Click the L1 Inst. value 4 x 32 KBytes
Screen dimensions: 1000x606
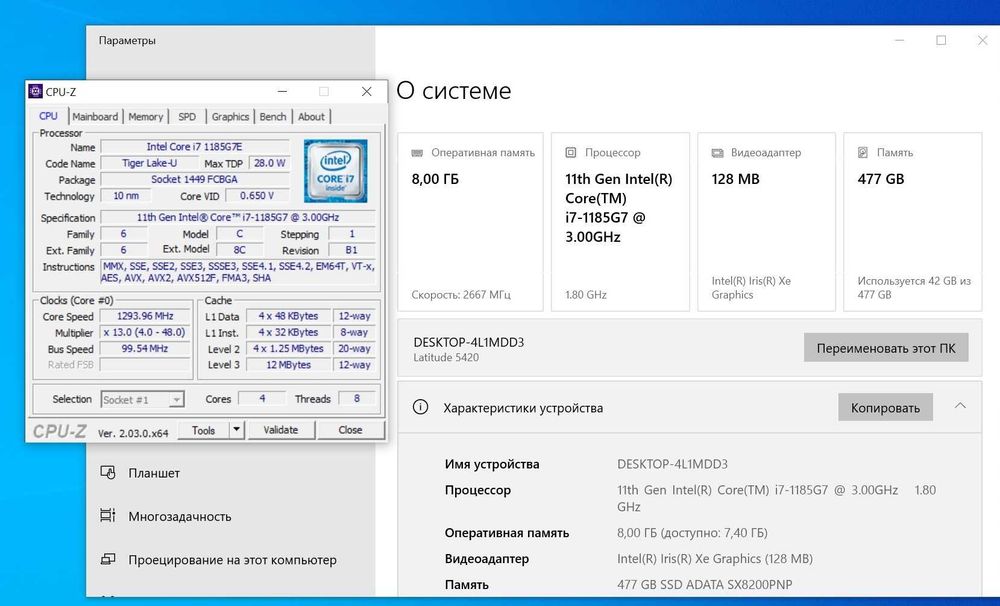[288, 332]
